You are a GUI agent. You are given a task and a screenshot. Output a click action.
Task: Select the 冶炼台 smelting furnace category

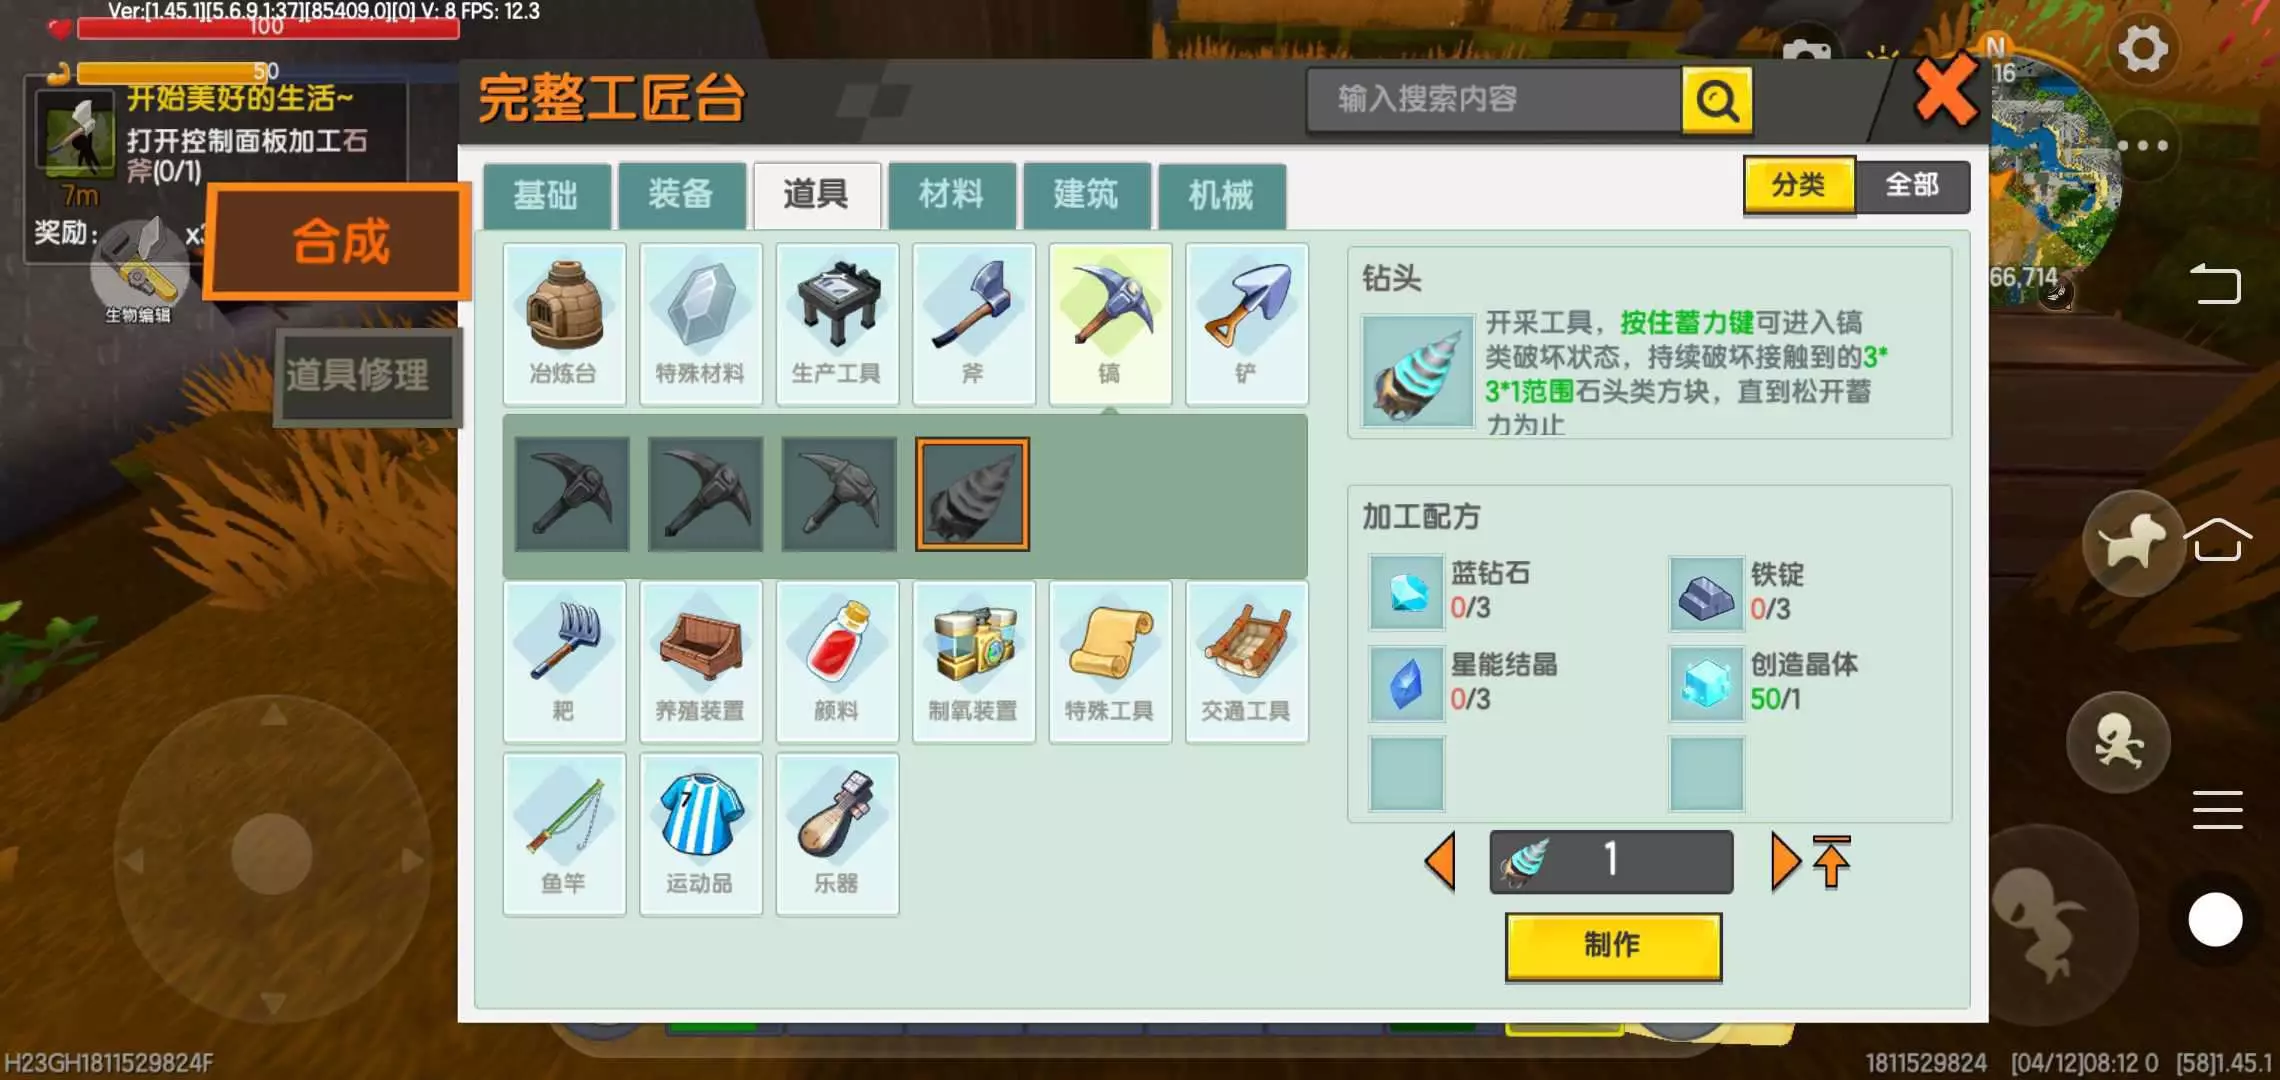564,324
